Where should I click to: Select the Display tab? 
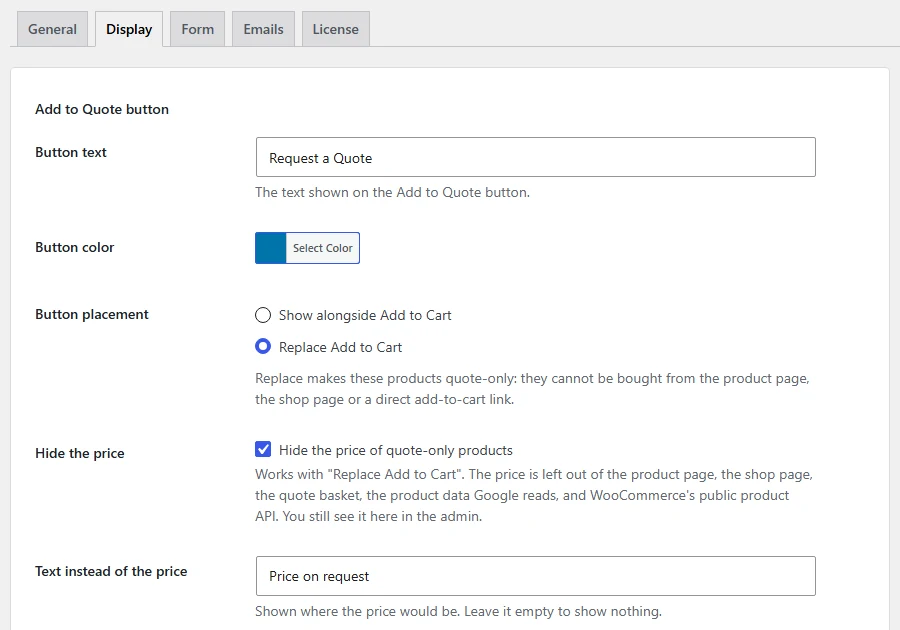pyautogui.click(x=129, y=29)
